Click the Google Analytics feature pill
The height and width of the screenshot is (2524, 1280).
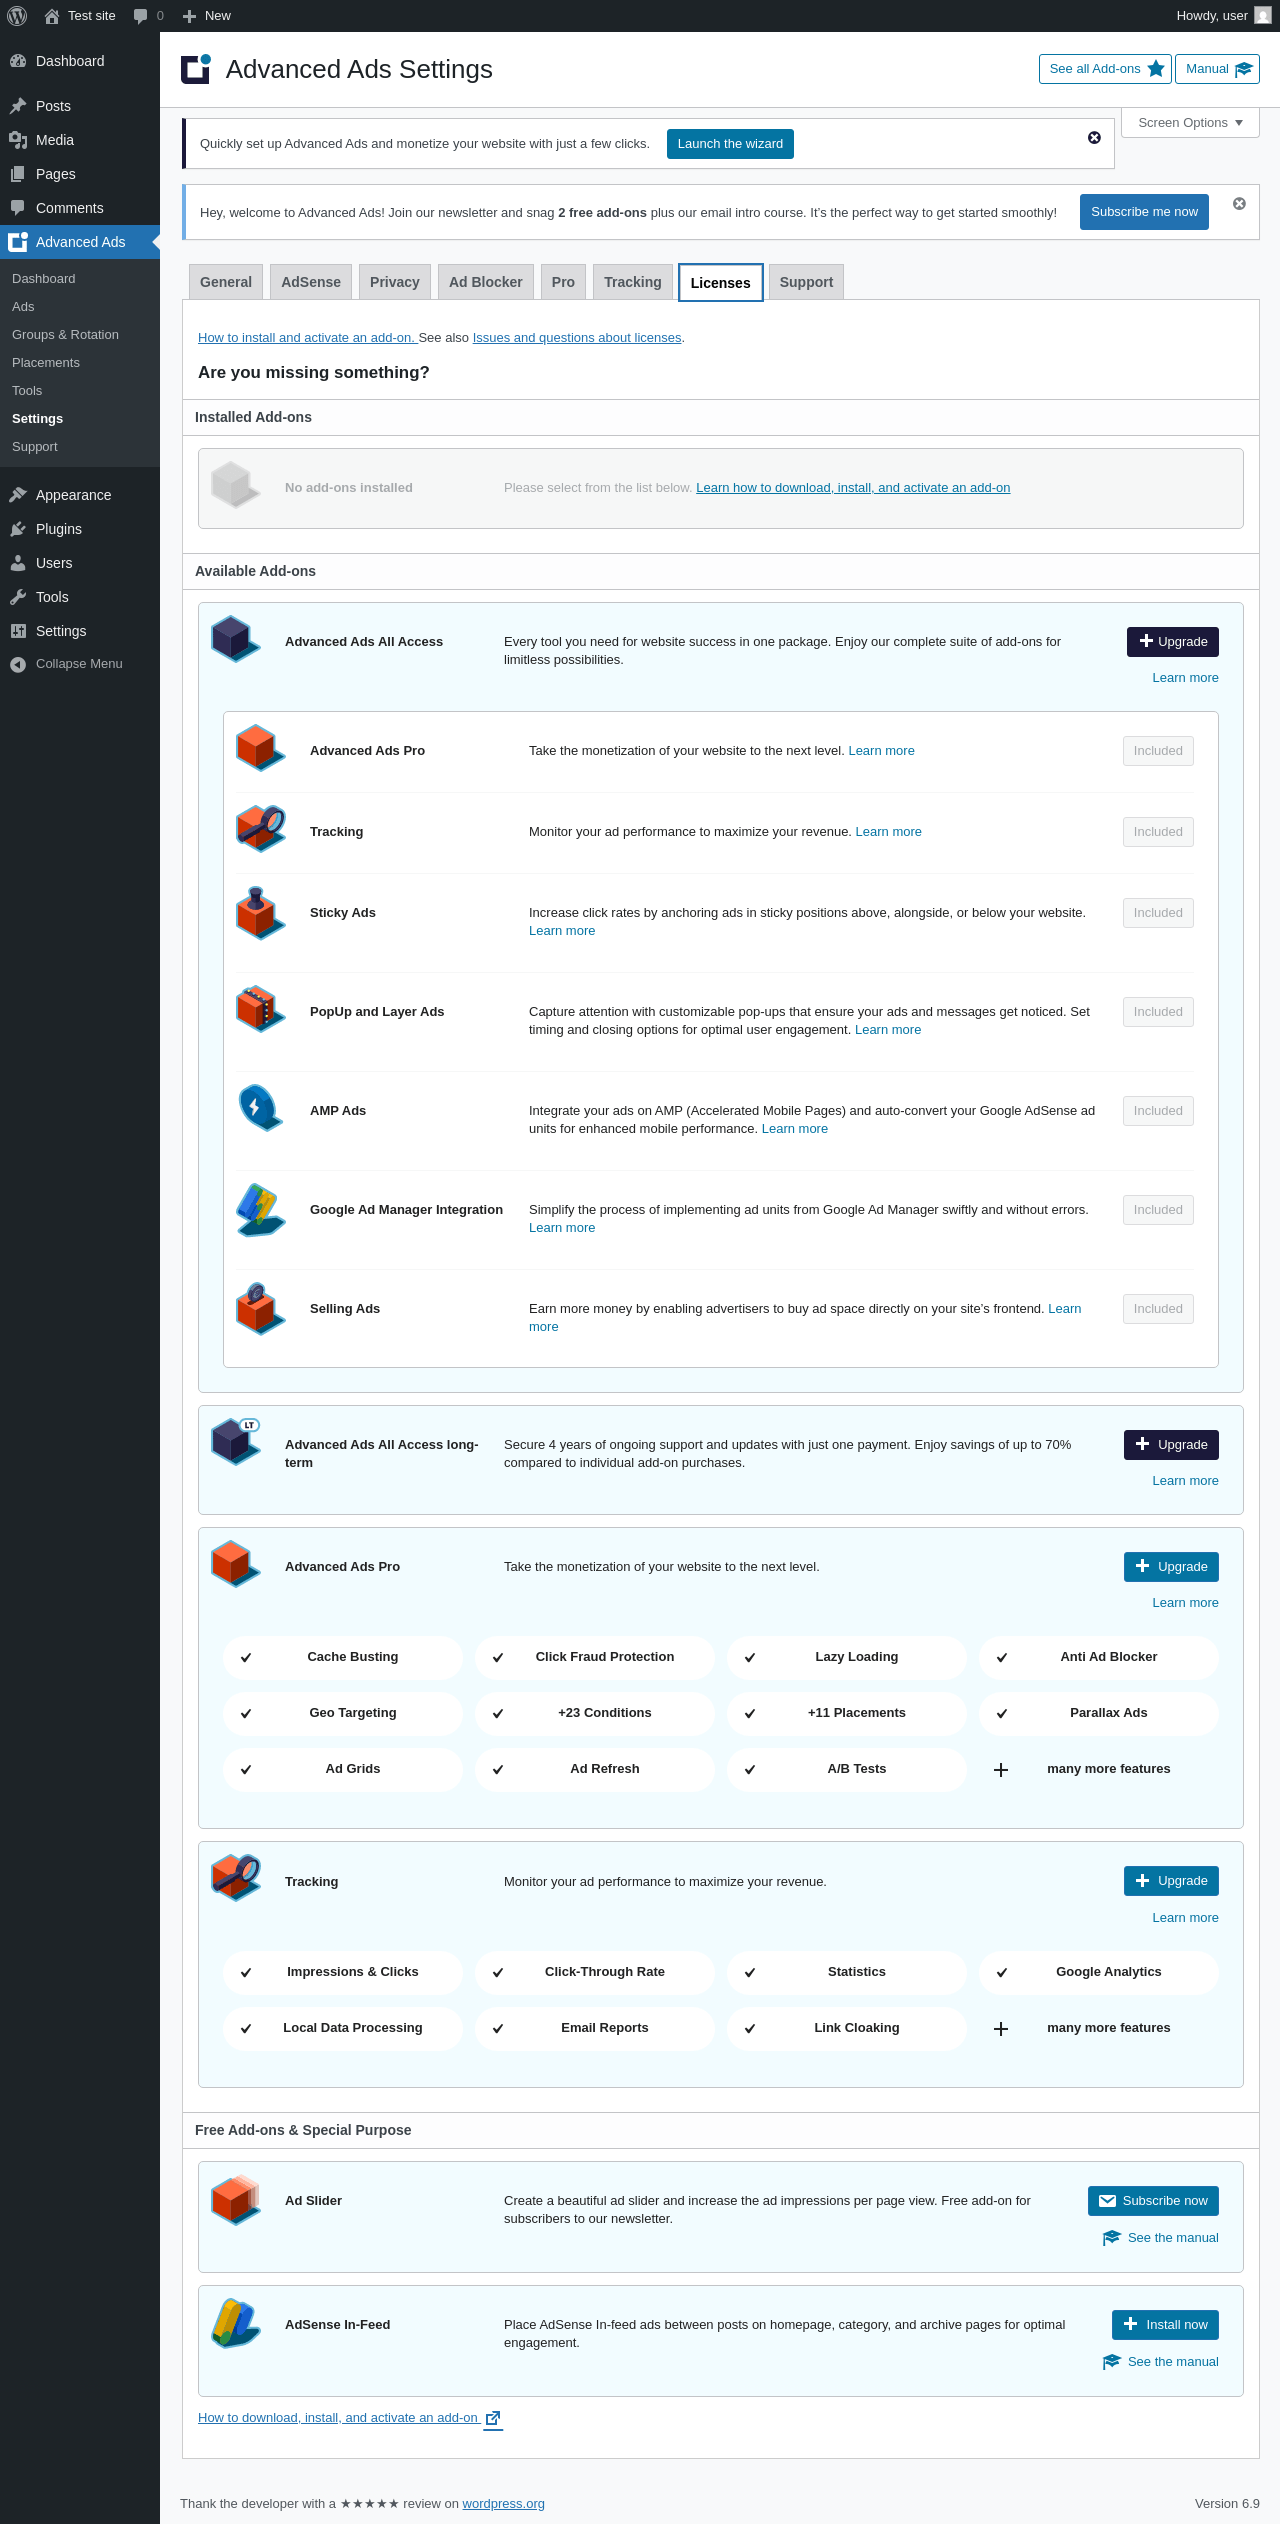1099,1972
